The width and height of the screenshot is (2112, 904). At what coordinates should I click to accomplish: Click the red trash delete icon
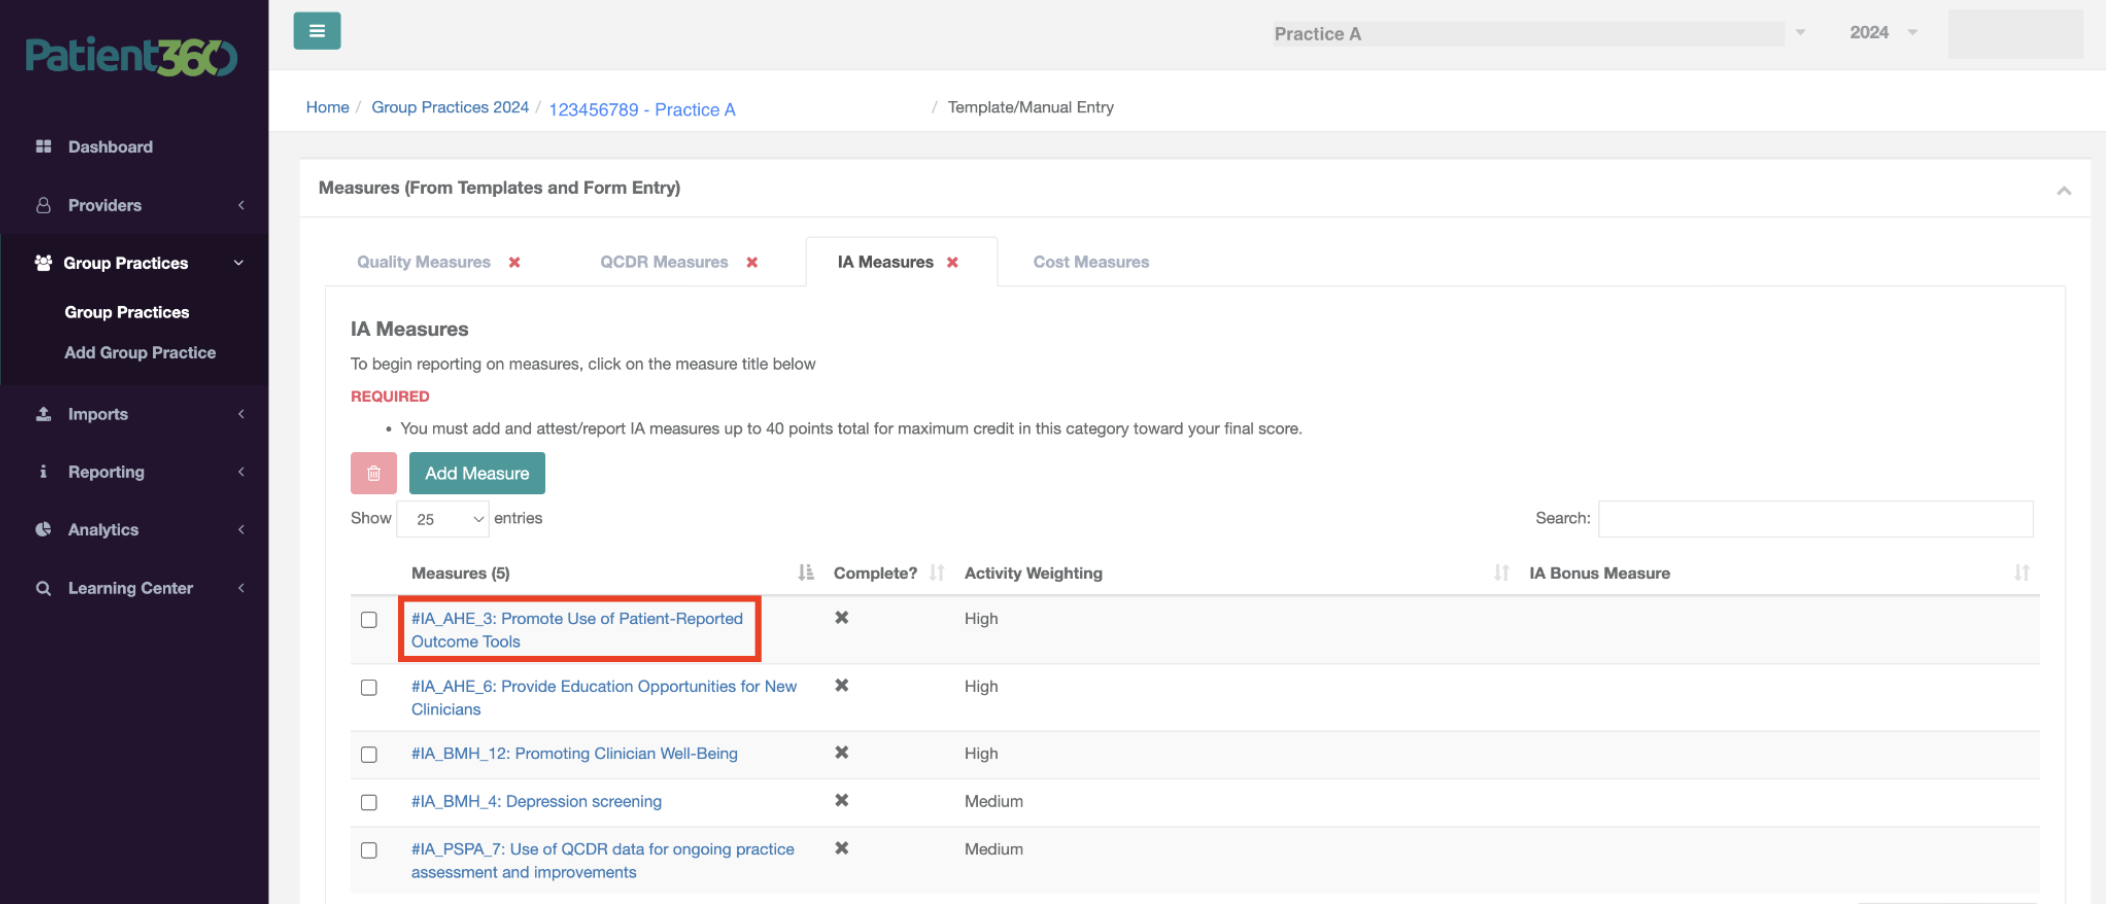(x=373, y=473)
